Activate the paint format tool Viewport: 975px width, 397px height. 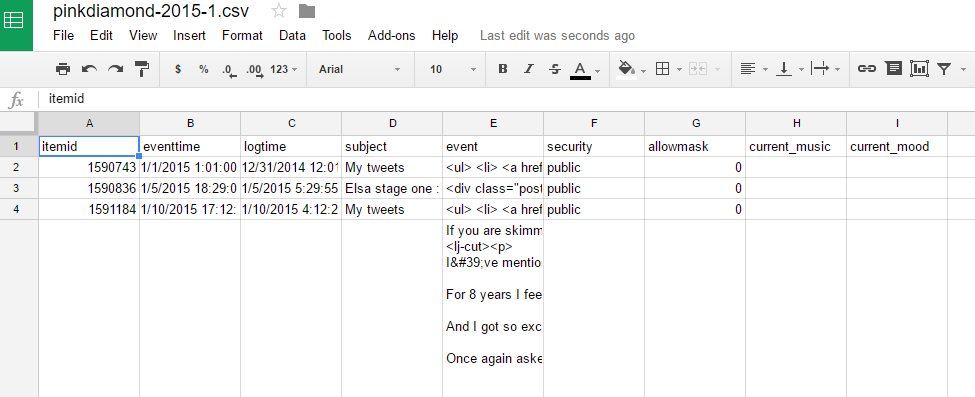pyautogui.click(x=142, y=69)
